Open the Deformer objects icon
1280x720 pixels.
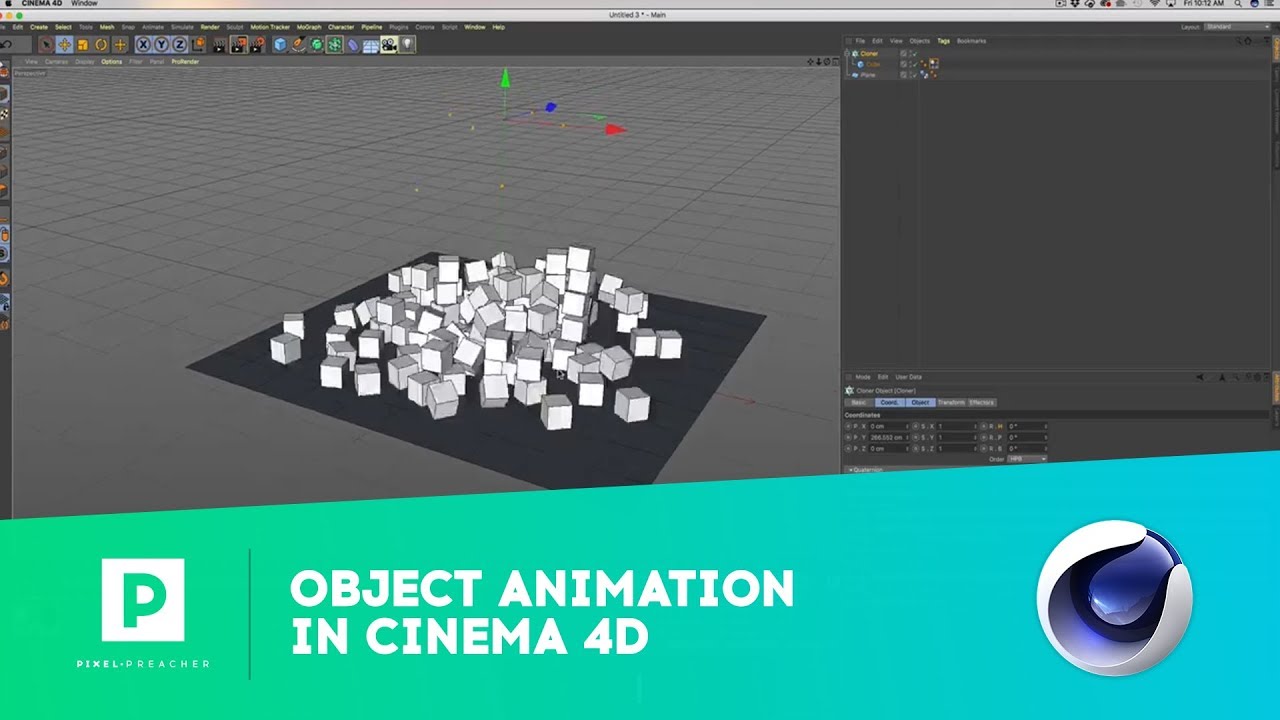(x=352, y=44)
